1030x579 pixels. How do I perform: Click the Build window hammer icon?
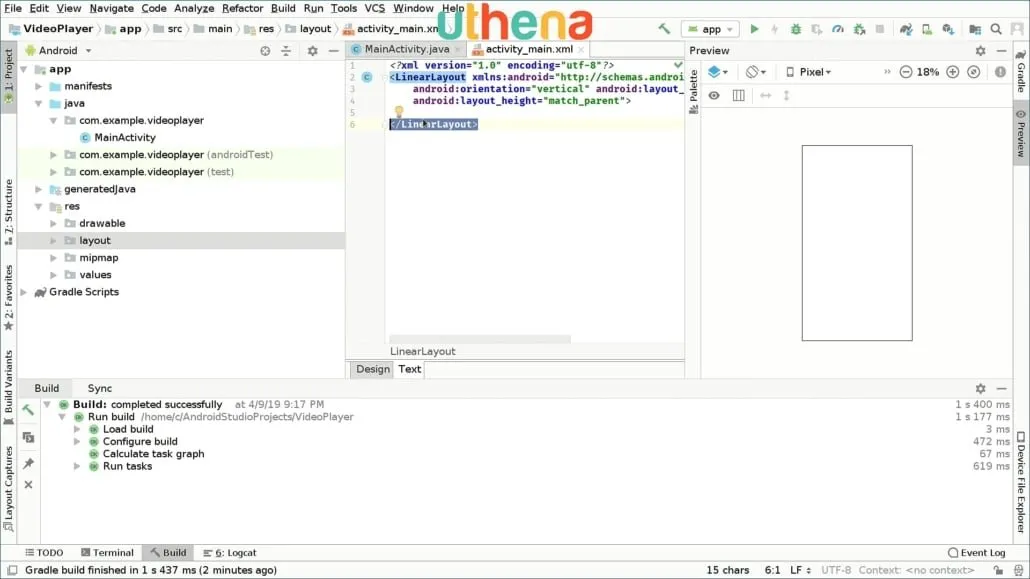coord(28,409)
